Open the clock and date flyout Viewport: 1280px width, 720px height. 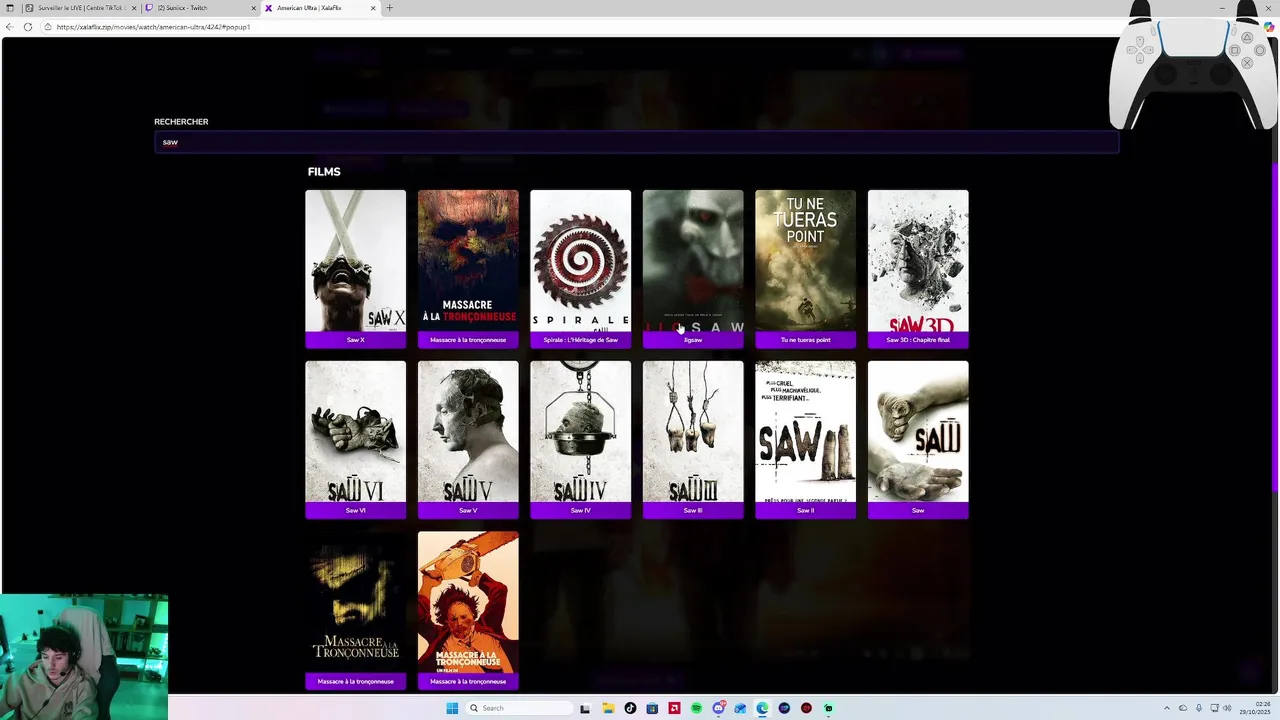pos(1256,708)
